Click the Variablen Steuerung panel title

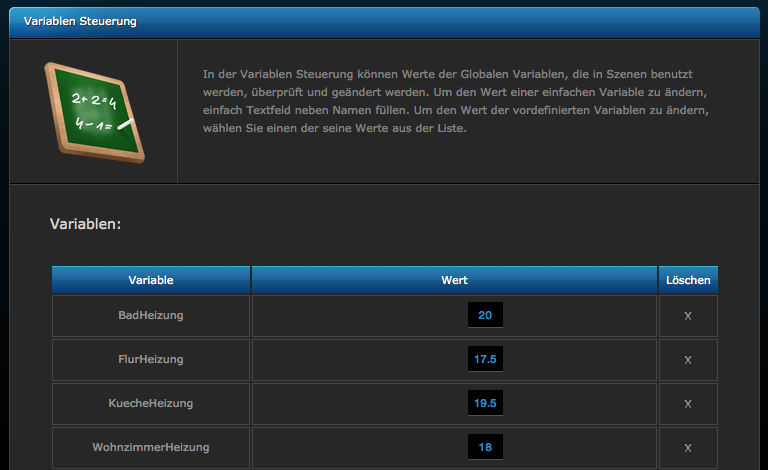[80, 21]
